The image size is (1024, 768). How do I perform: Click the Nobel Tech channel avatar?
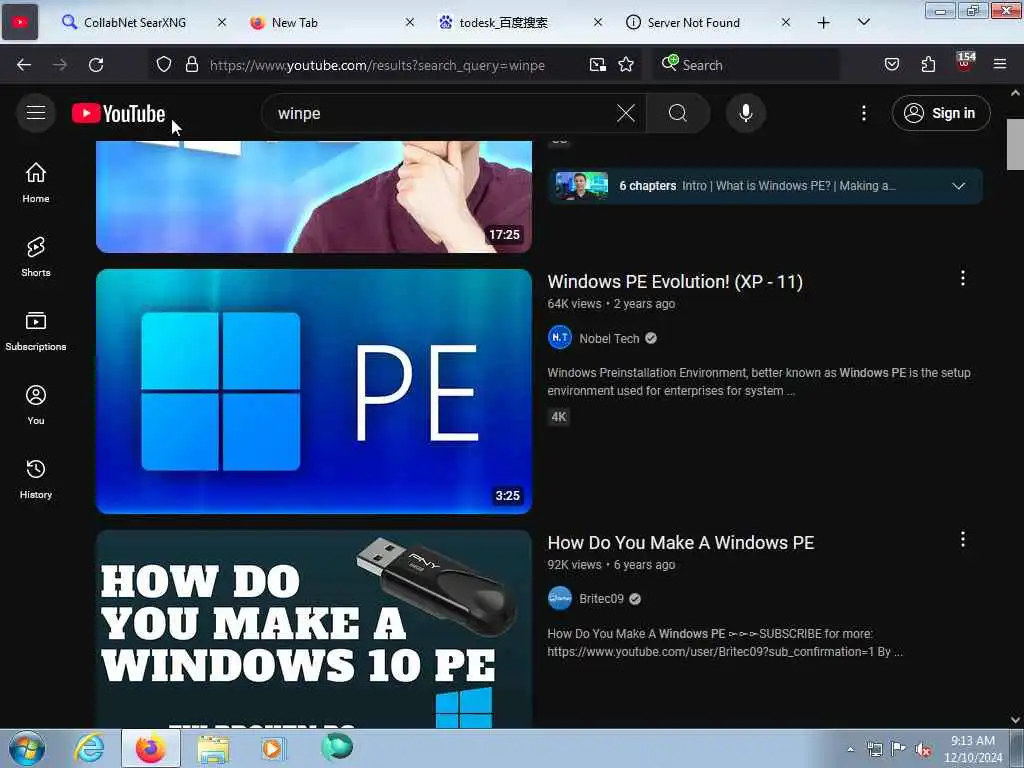tap(560, 338)
